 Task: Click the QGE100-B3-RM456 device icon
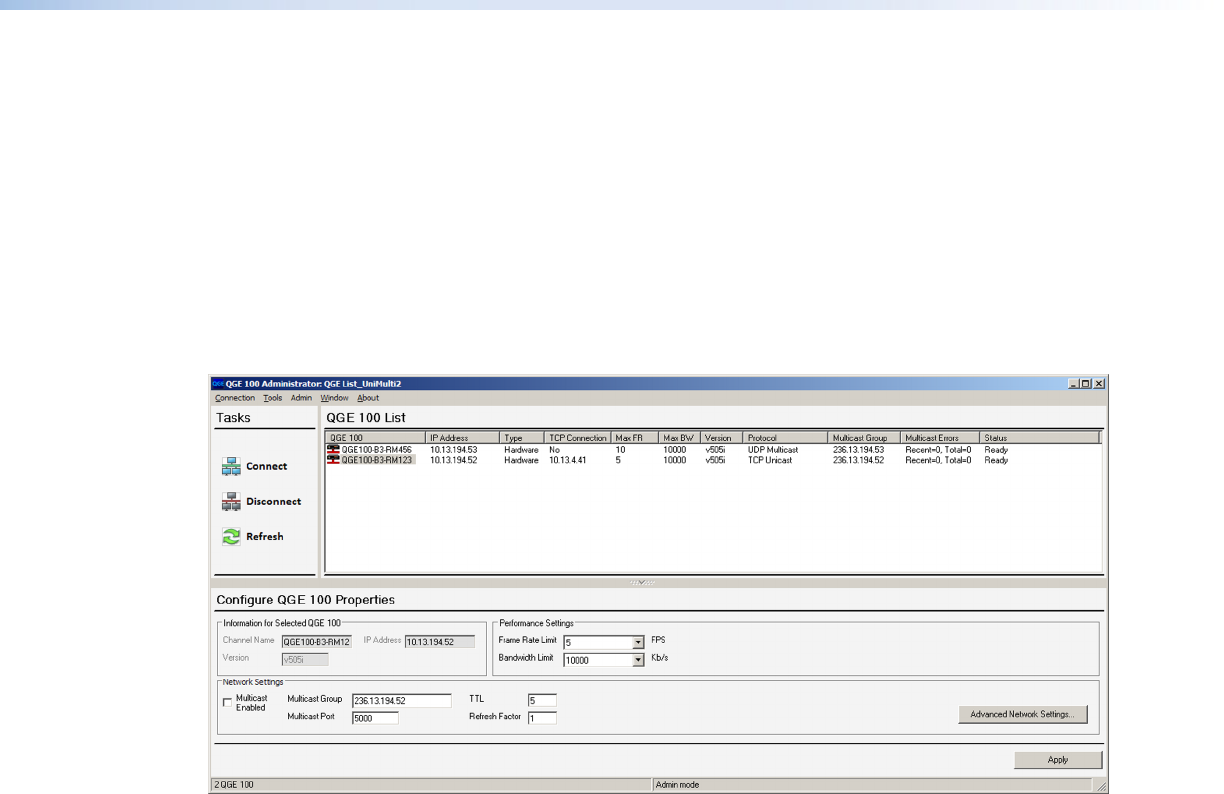tap(334, 450)
